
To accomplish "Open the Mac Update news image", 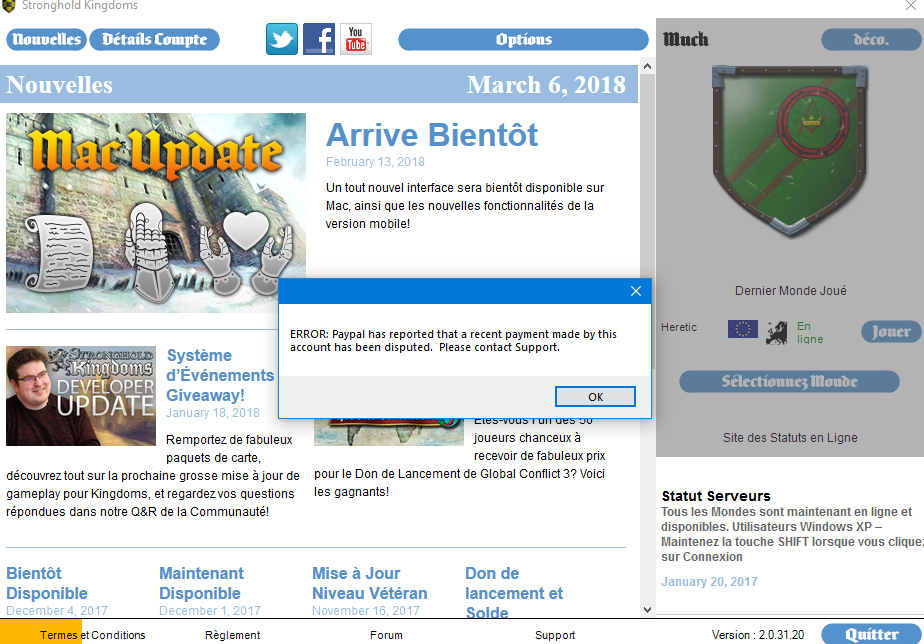I will [x=156, y=212].
